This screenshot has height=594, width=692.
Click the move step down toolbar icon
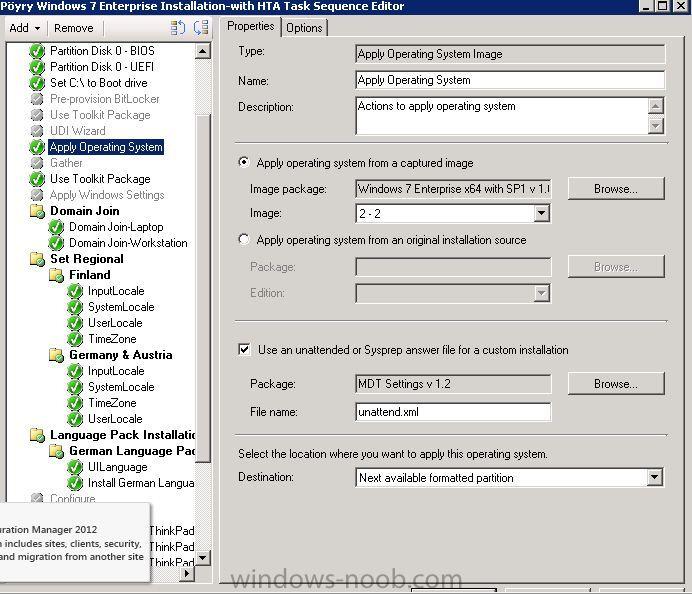tap(201, 28)
